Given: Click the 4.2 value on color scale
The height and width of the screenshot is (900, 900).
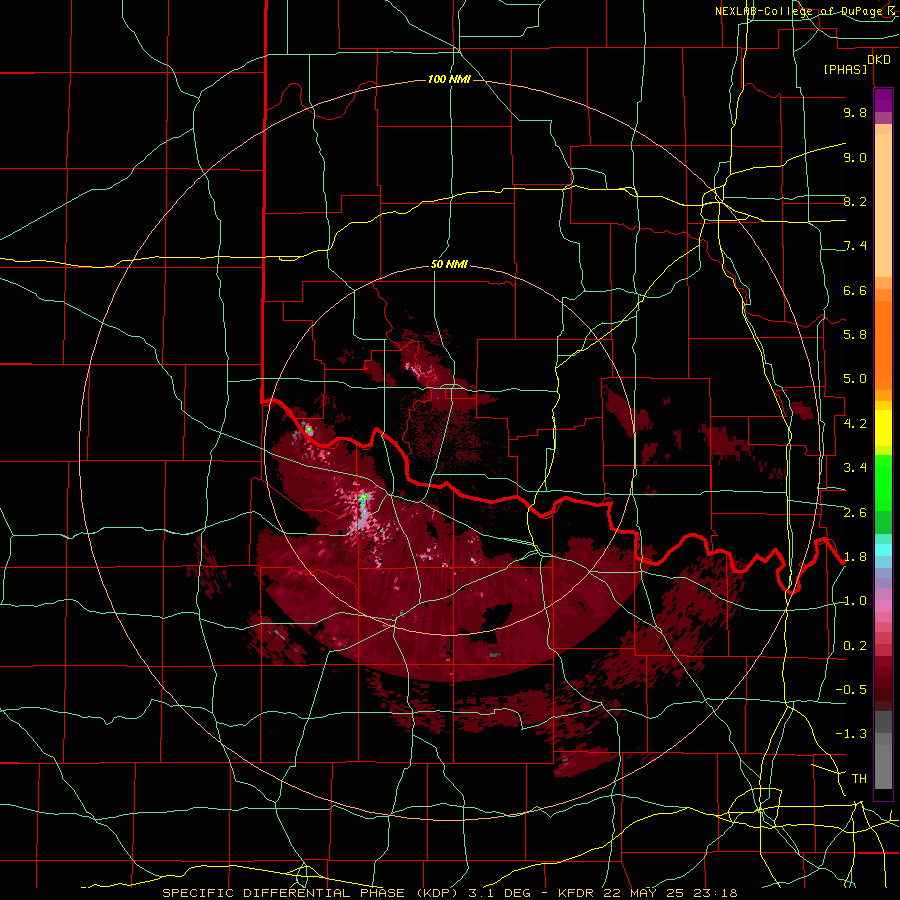Looking at the screenshot, I should point(855,424).
